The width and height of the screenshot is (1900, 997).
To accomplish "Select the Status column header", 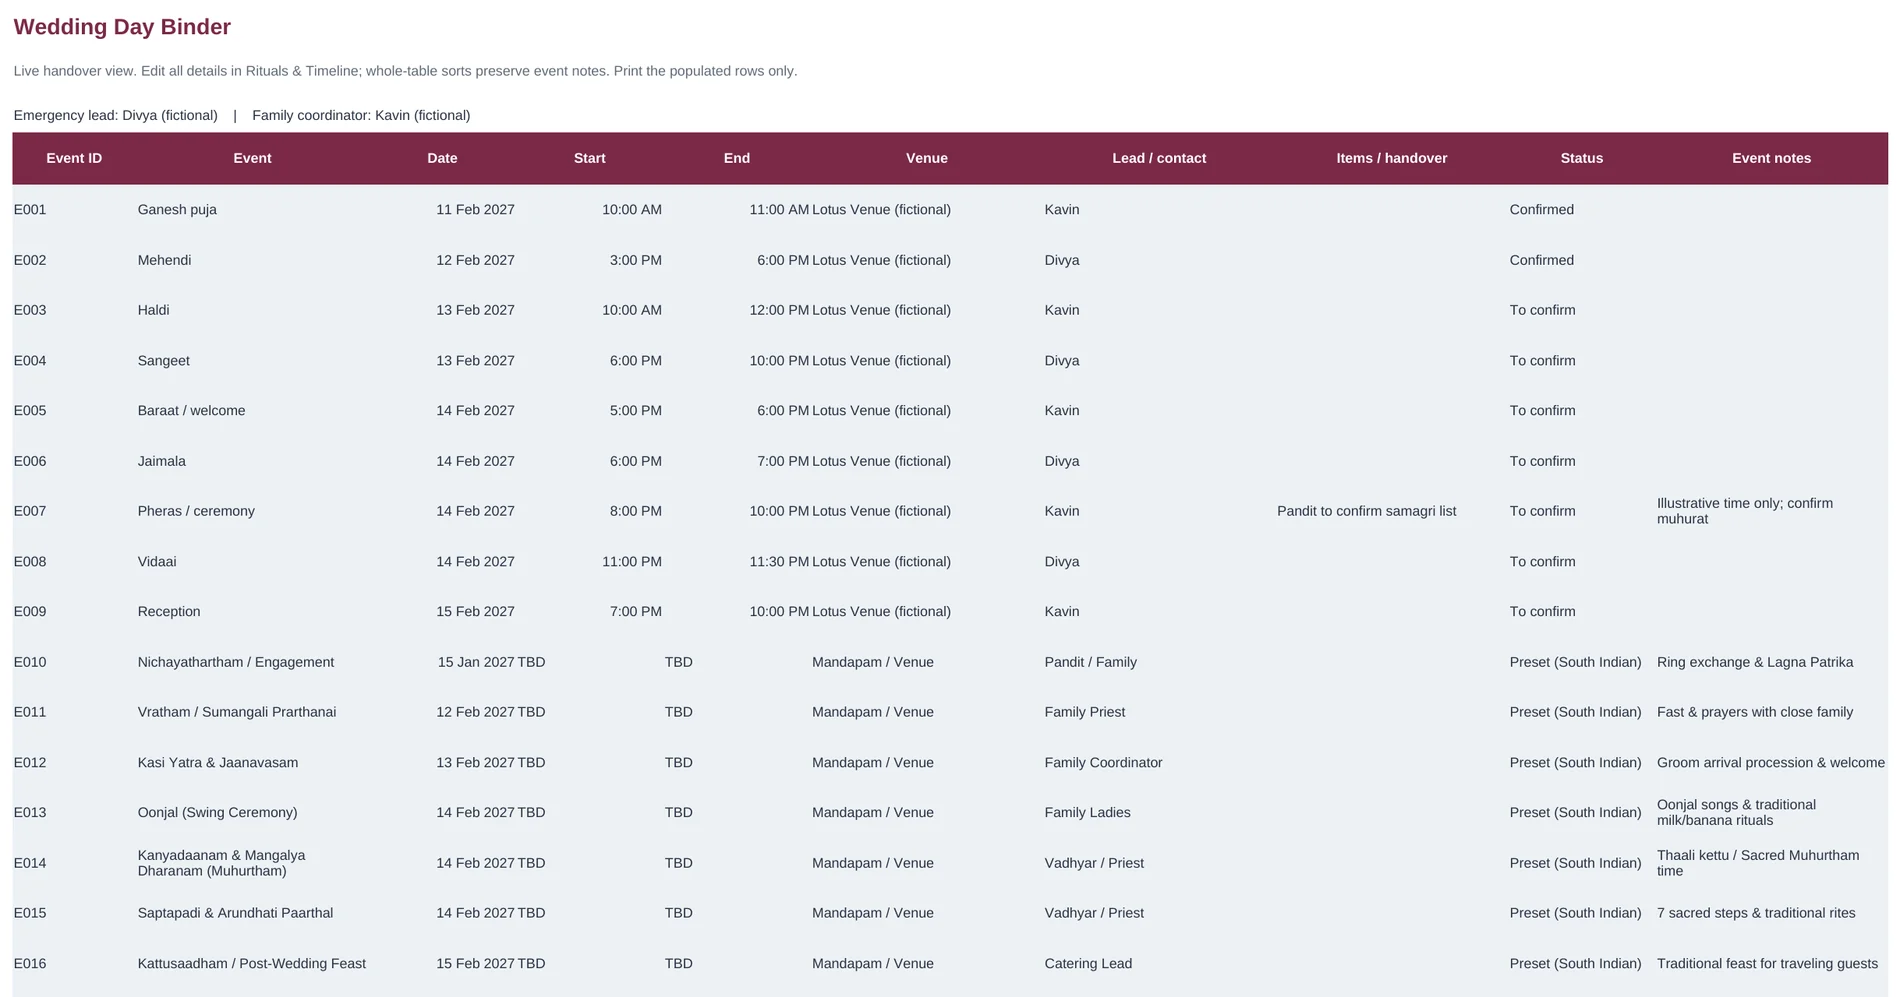I will click(x=1582, y=158).
